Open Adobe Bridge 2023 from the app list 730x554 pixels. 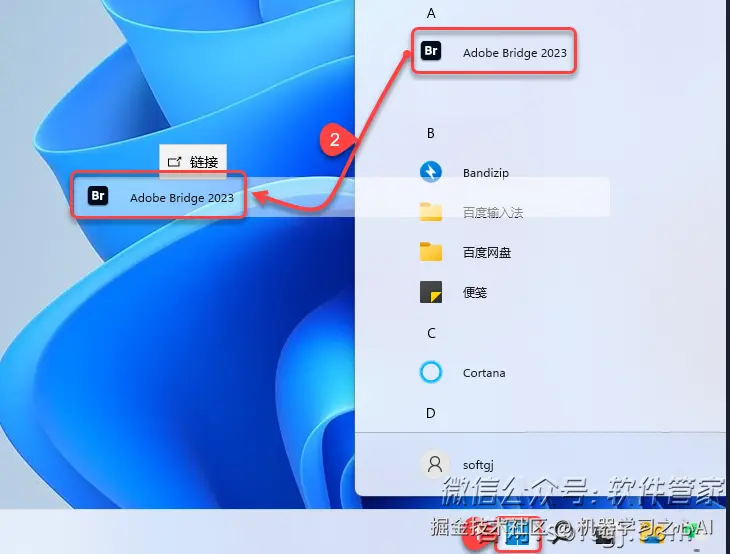(494, 51)
